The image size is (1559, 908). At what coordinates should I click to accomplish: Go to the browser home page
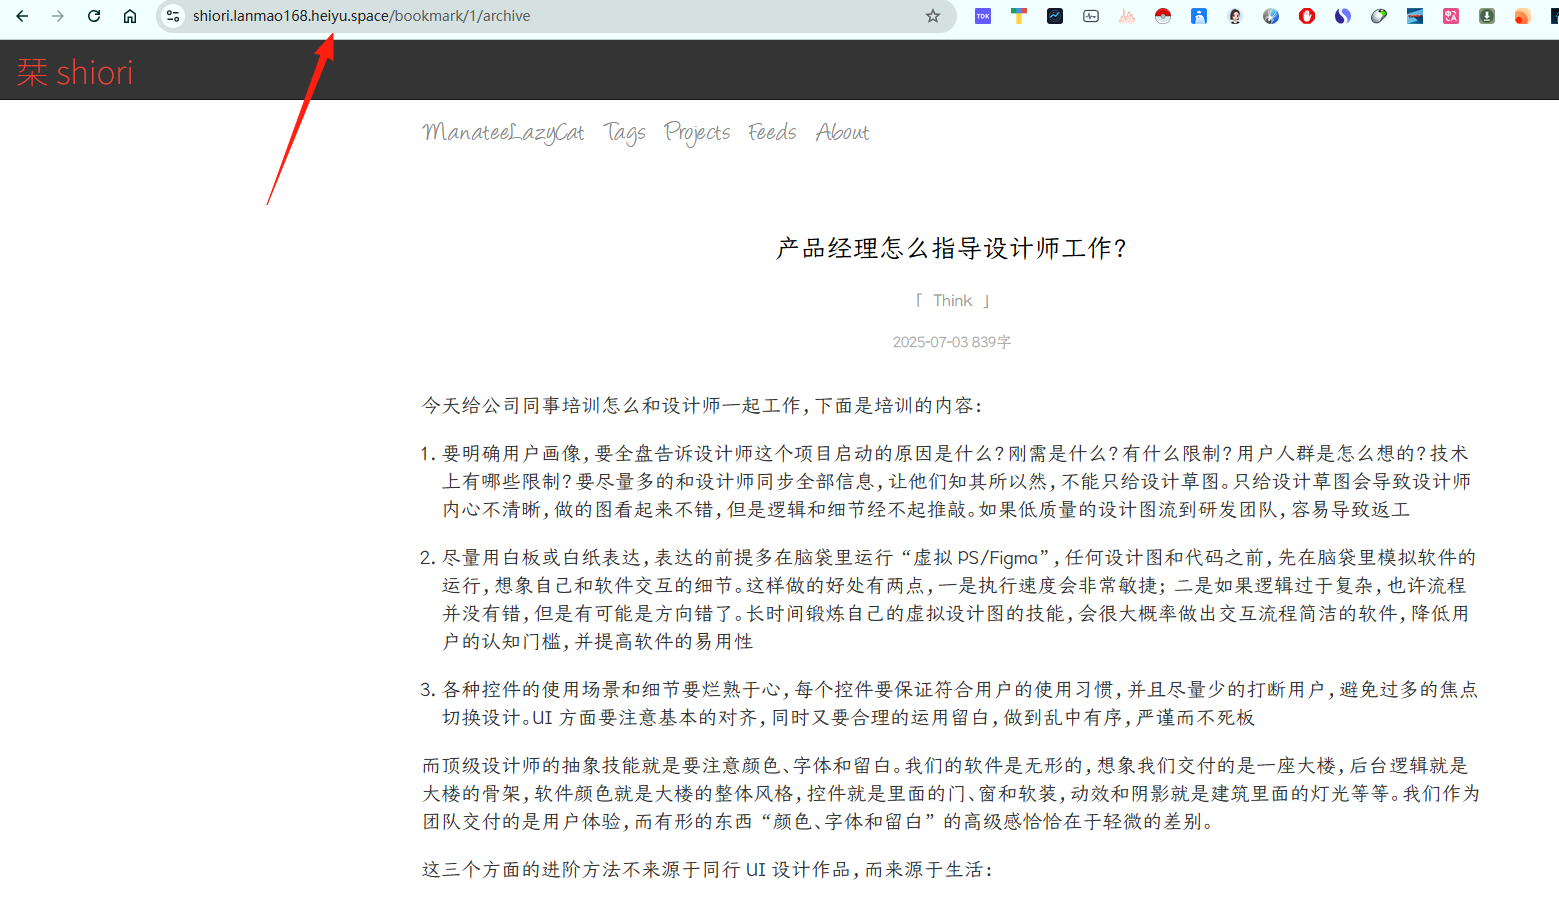tap(130, 16)
